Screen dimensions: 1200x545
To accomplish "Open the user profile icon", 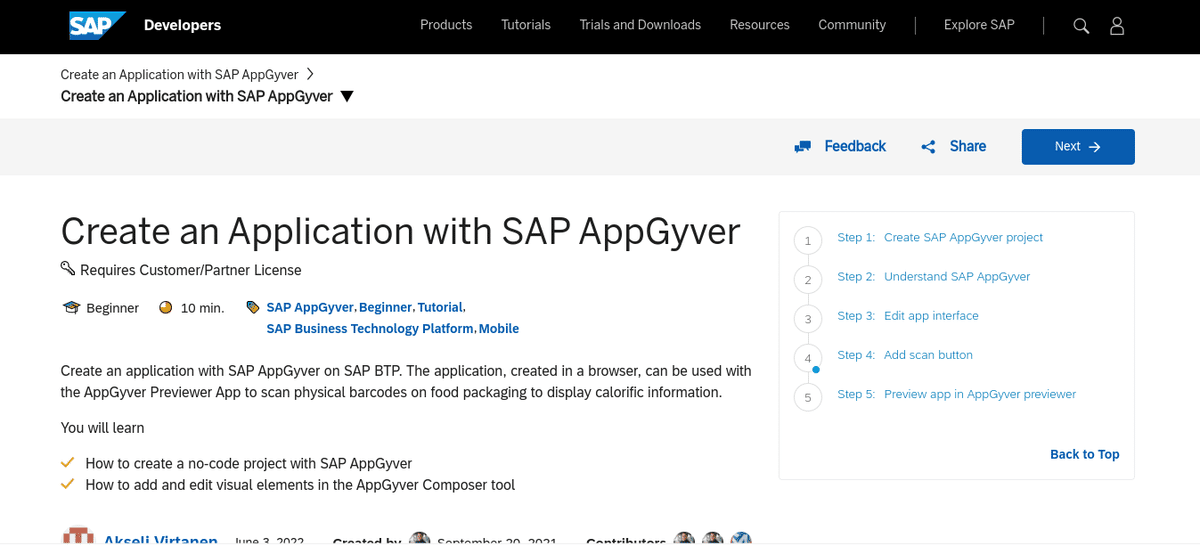I will tap(1117, 26).
